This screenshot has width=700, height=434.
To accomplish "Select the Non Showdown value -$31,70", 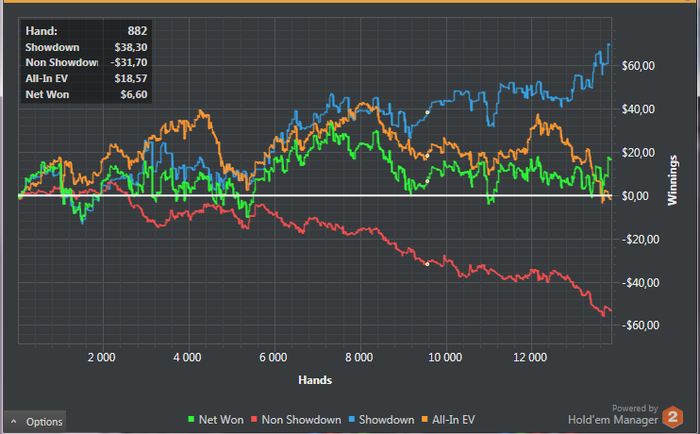I will (129, 63).
